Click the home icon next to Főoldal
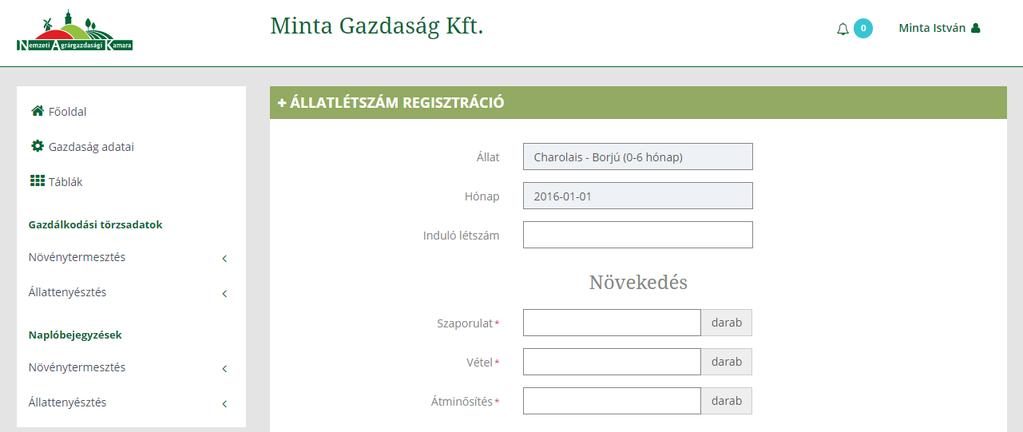 (37, 111)
